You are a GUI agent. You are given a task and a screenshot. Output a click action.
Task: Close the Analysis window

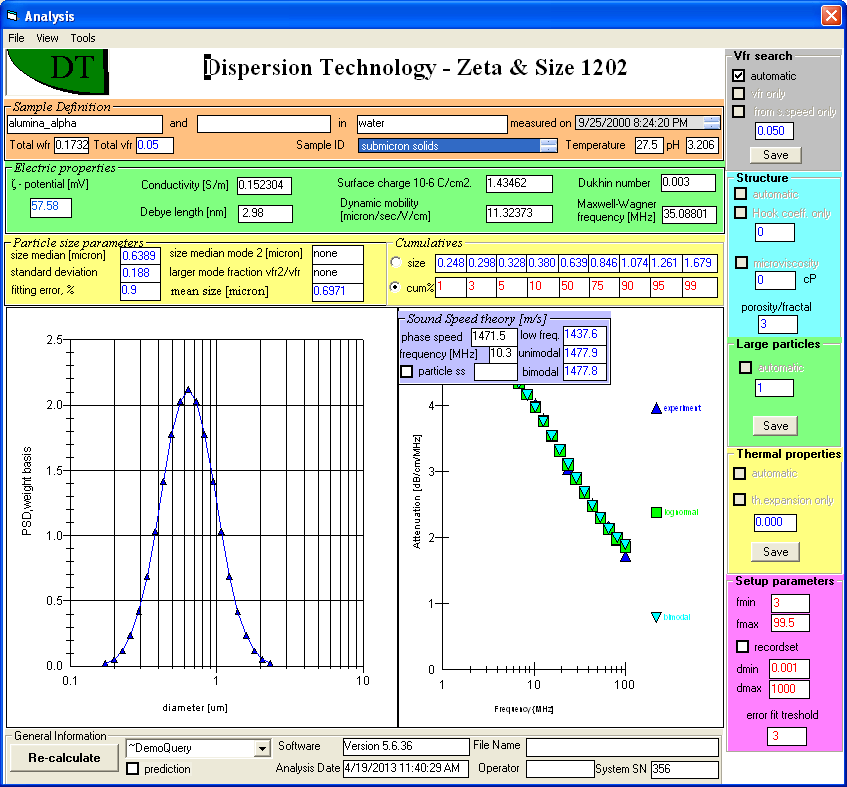point(831,15)
